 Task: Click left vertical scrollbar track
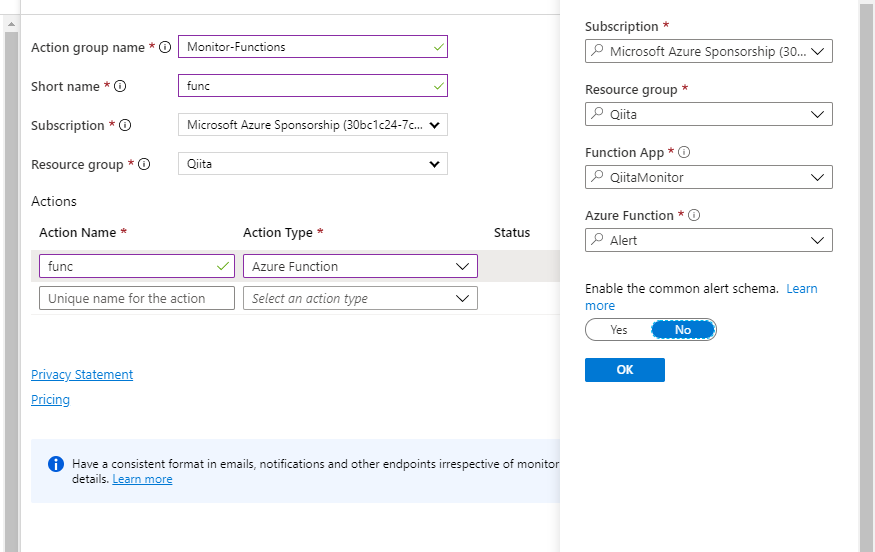coord(11,290)
